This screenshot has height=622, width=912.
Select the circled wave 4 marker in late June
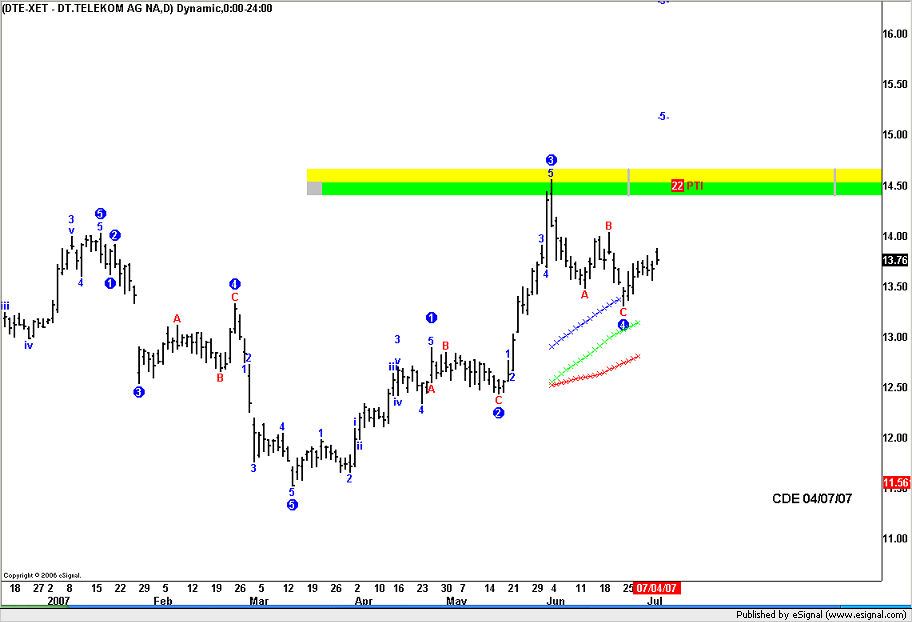click(623, 325)
